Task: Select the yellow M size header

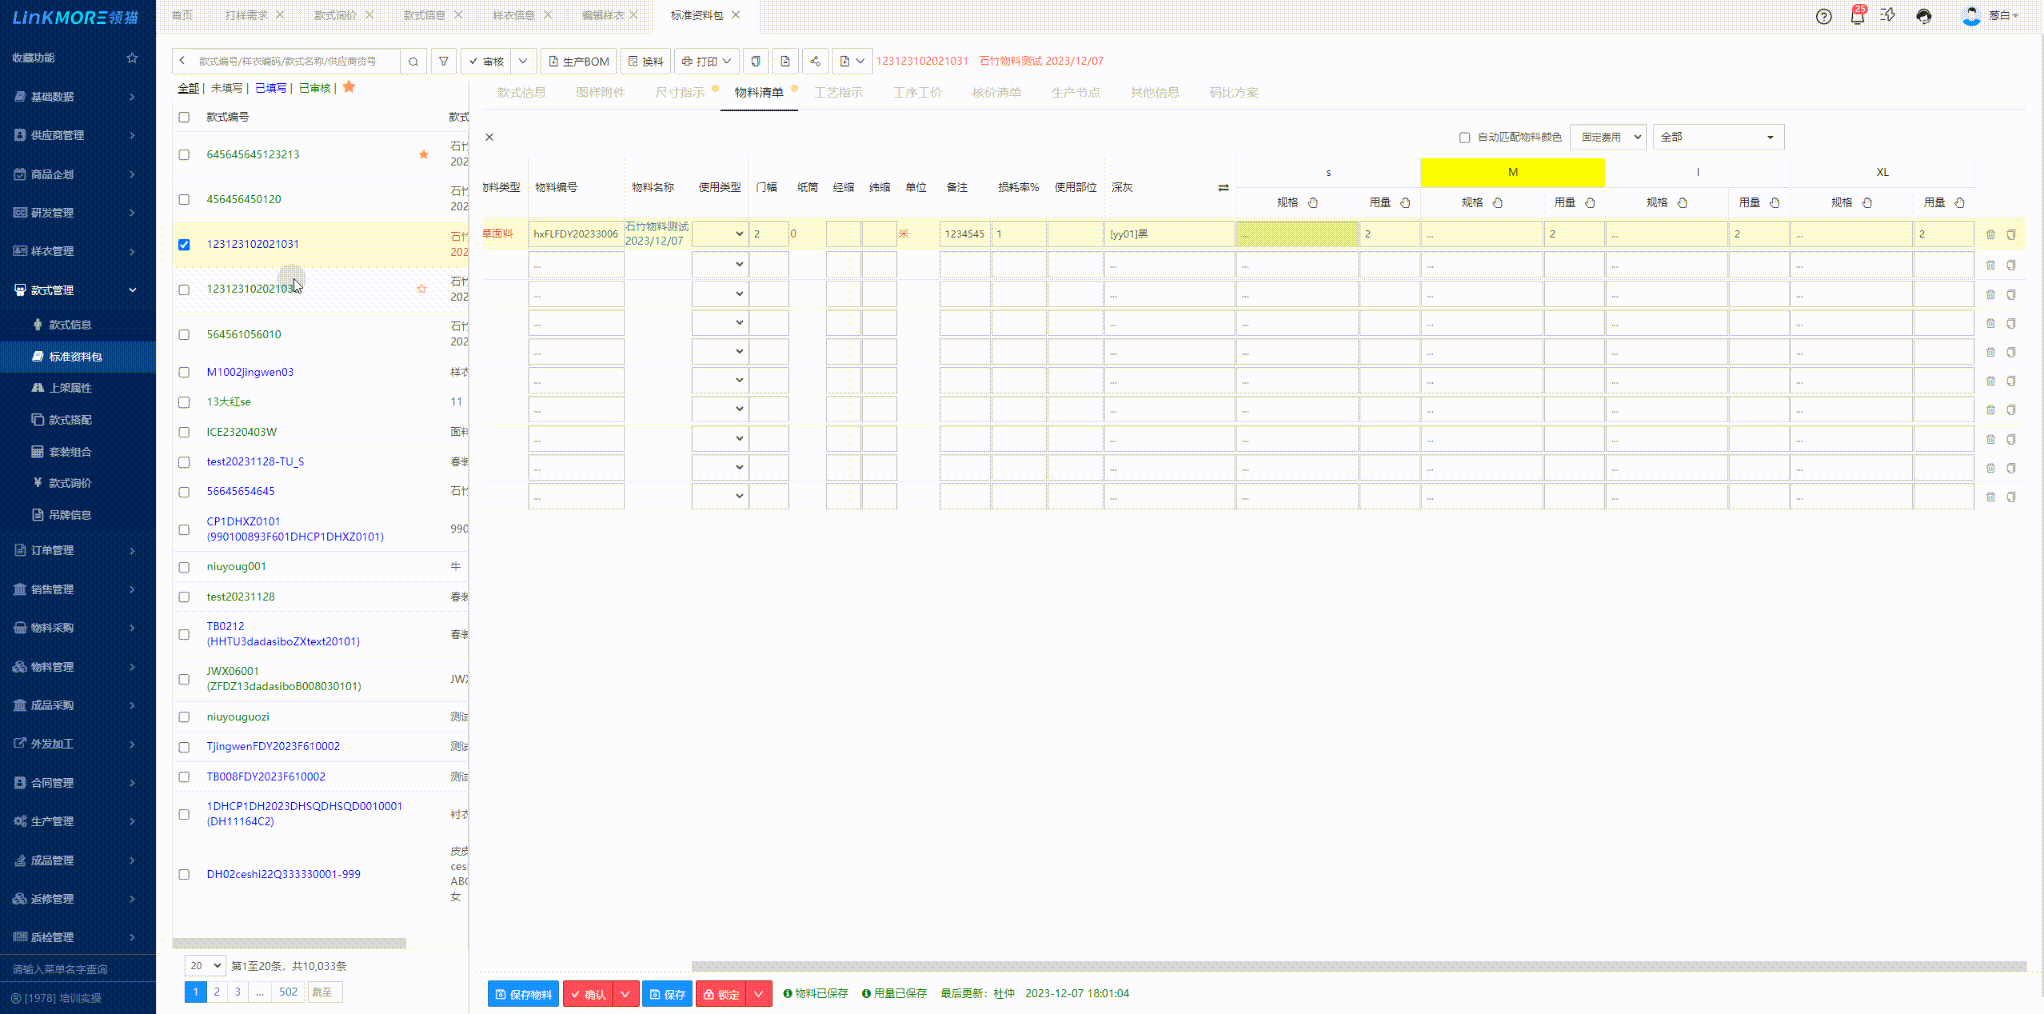Action: (1512, 172)
